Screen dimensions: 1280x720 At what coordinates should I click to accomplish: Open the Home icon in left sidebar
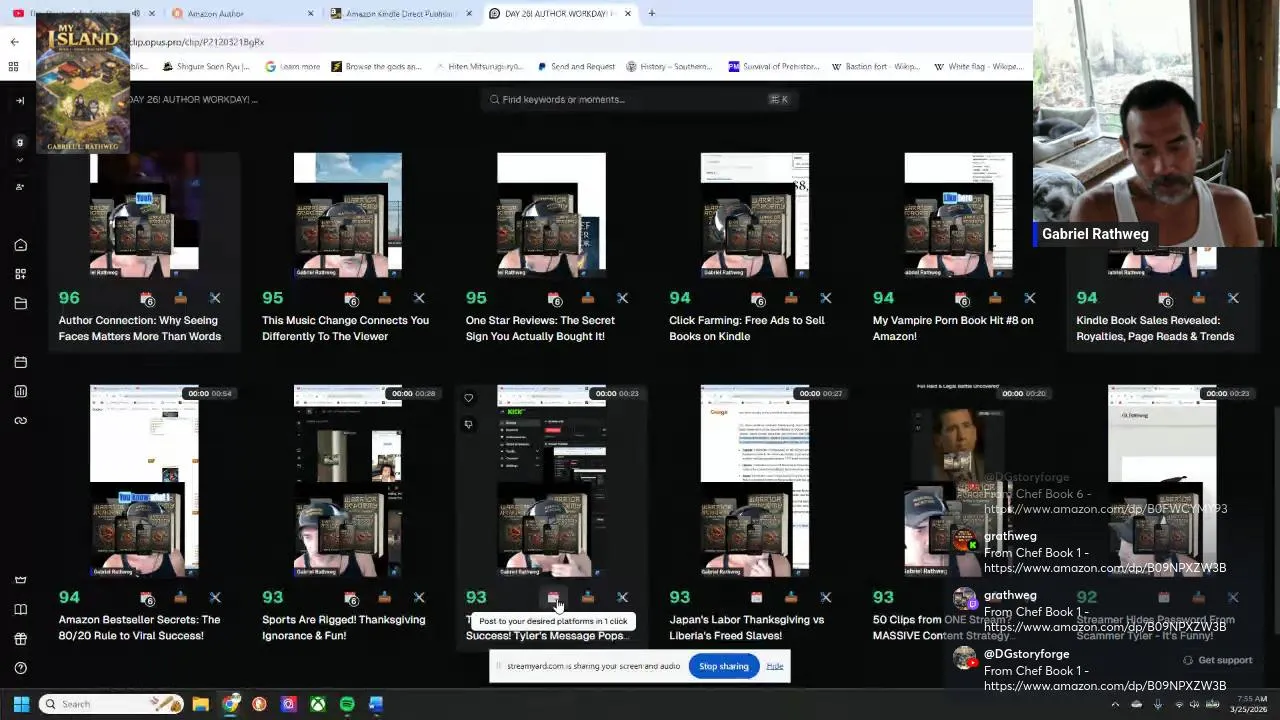(20, 245)
